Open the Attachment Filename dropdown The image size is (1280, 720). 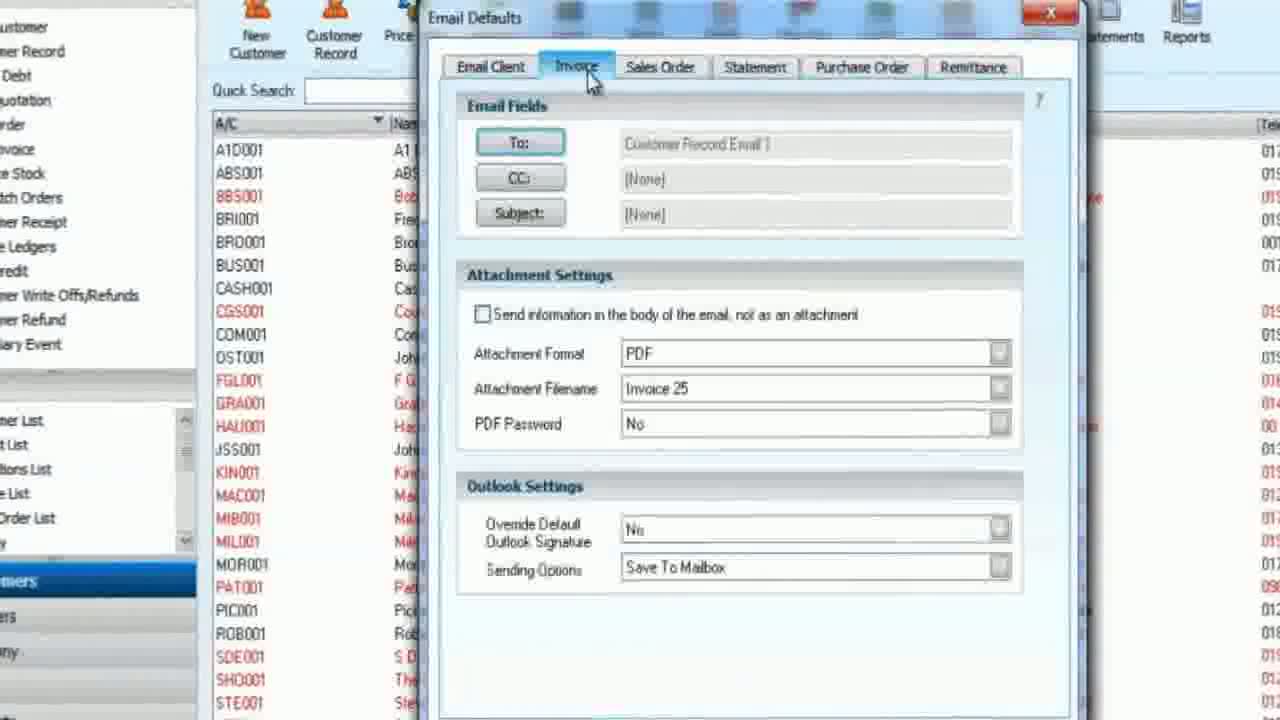point(1000,389)
